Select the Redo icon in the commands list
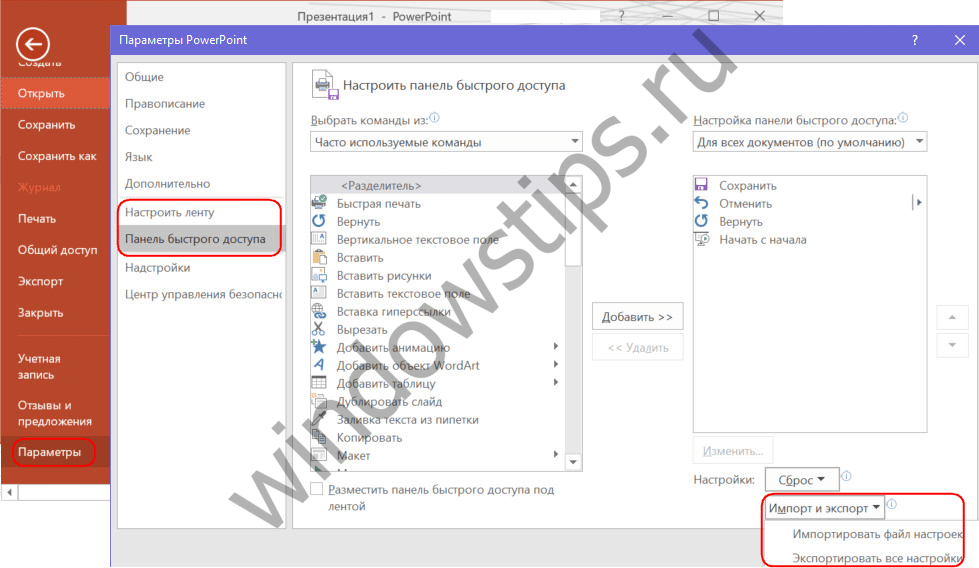 [319, 221]
